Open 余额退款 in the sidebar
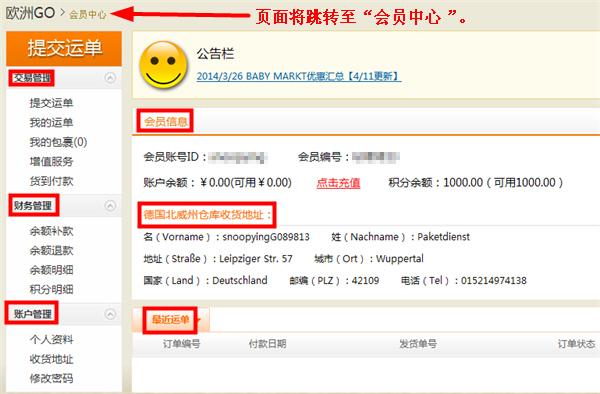Viewport: 600px width, 394px height. point(51,251)
